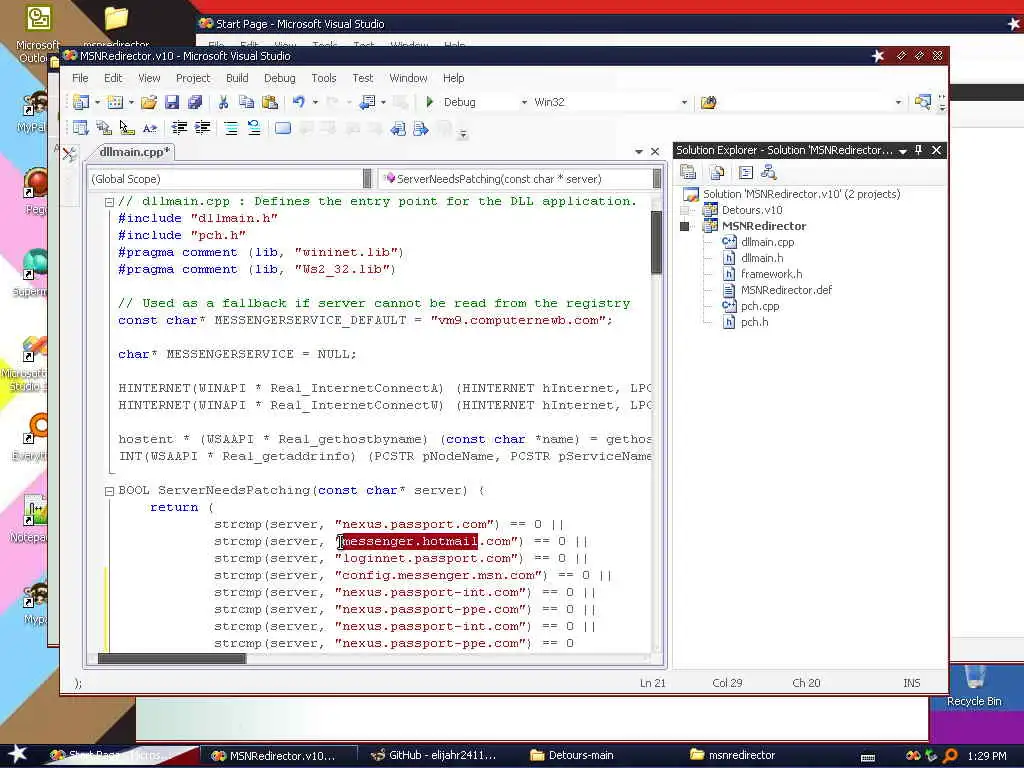Switch to Detours-main folder taskbar button
This screenshot has height=768, width=1024.
572,755
